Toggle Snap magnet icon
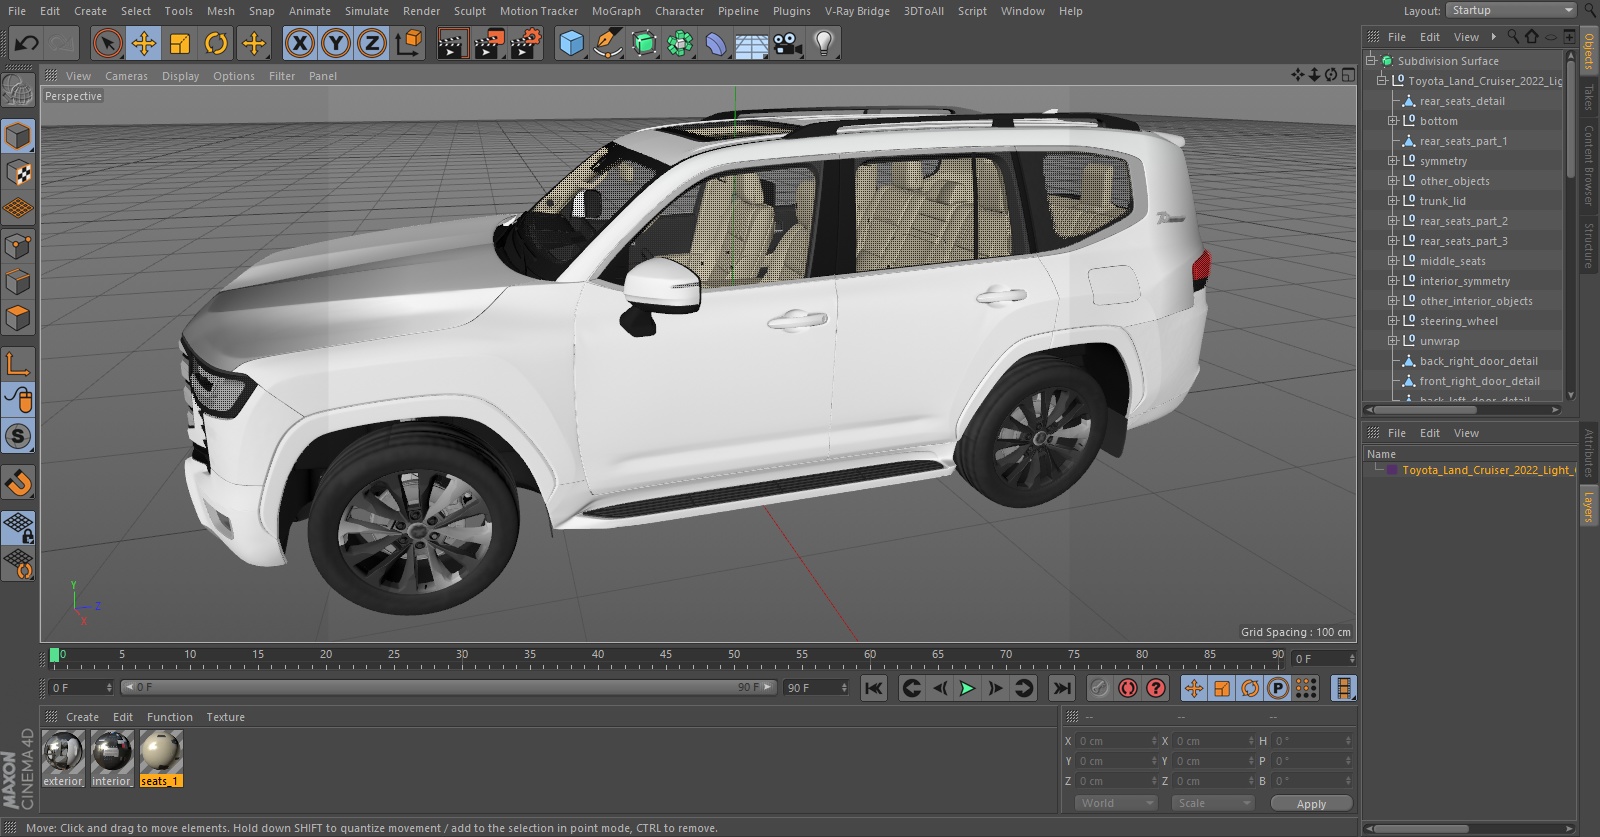This screenshot has height=837, width=1600. point(18,483)
